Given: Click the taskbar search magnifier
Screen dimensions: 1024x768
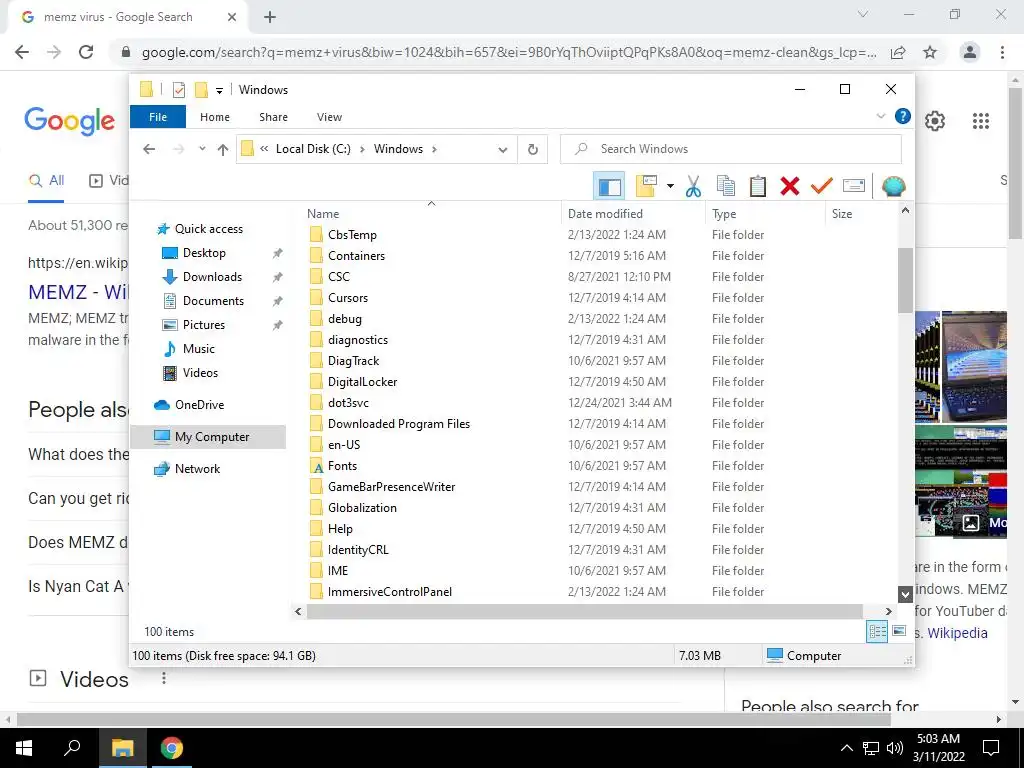Looking at the screenshot, I should coord(72,748).
